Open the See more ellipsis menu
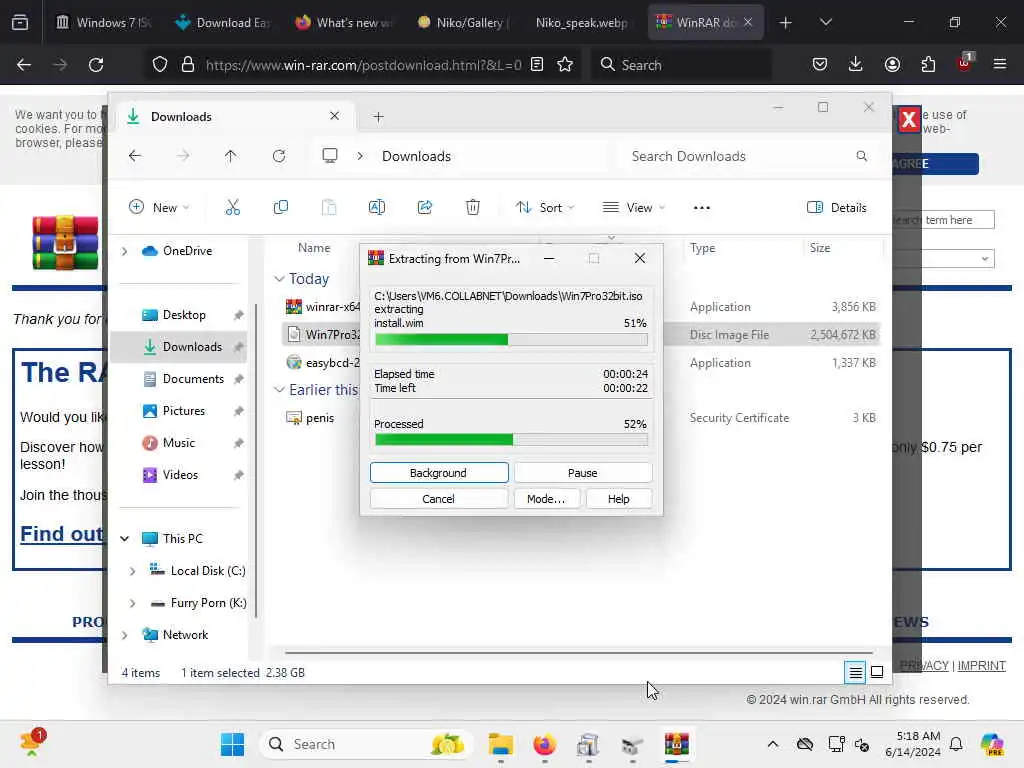 click(x=701, y=208)
